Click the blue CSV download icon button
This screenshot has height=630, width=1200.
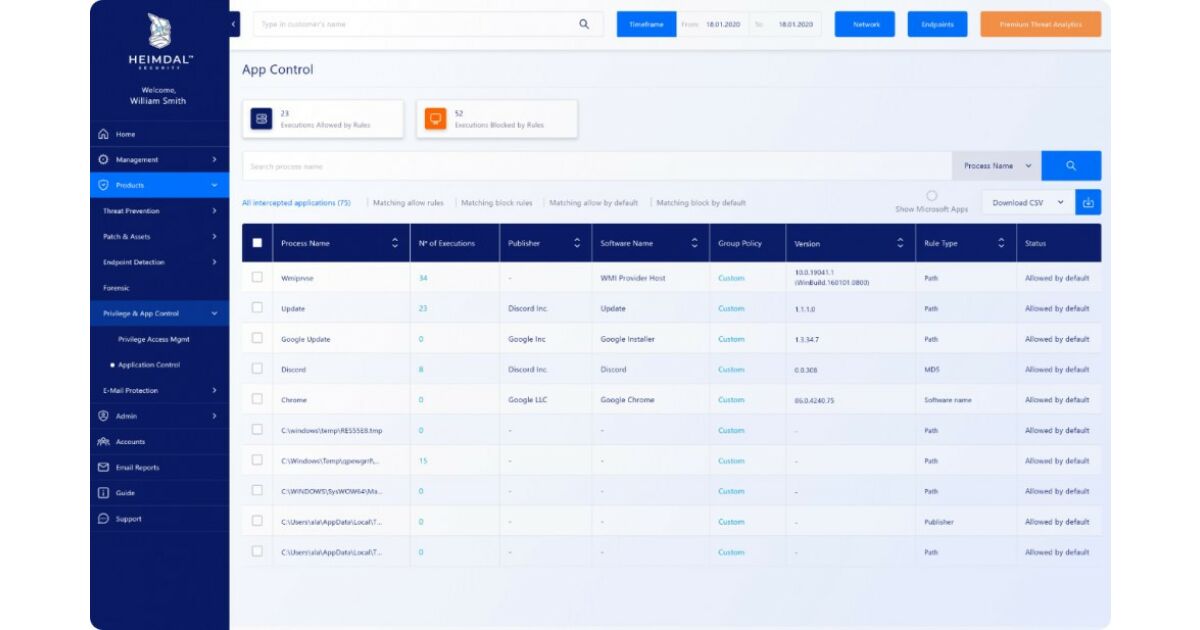(1088, 202)
